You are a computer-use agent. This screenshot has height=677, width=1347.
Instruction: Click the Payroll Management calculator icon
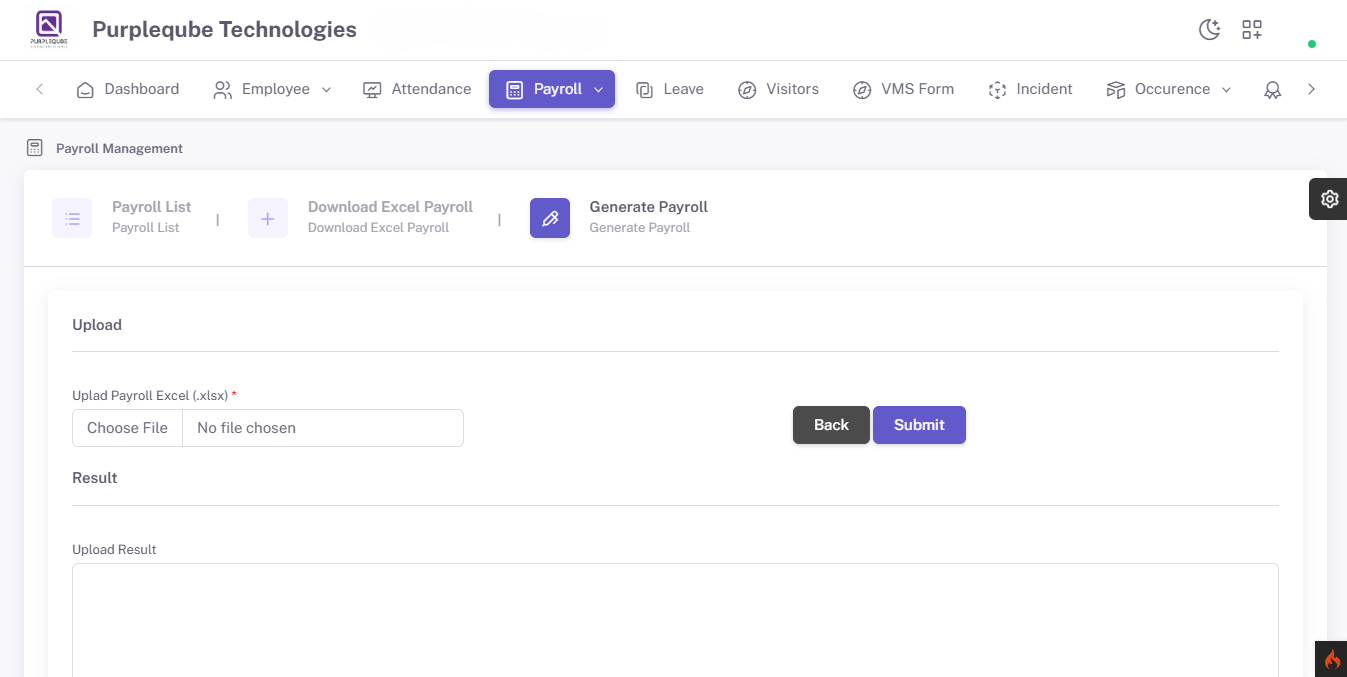point(35,148)
